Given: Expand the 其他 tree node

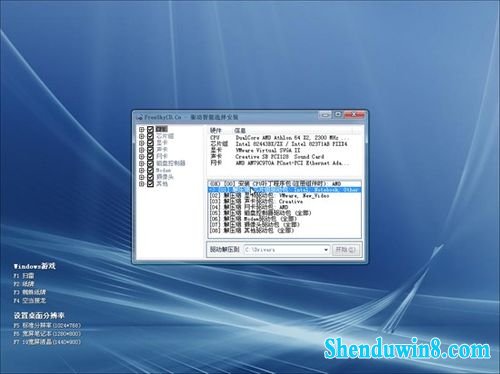Looking at the screenshot, I should click(x=142, y=184).
